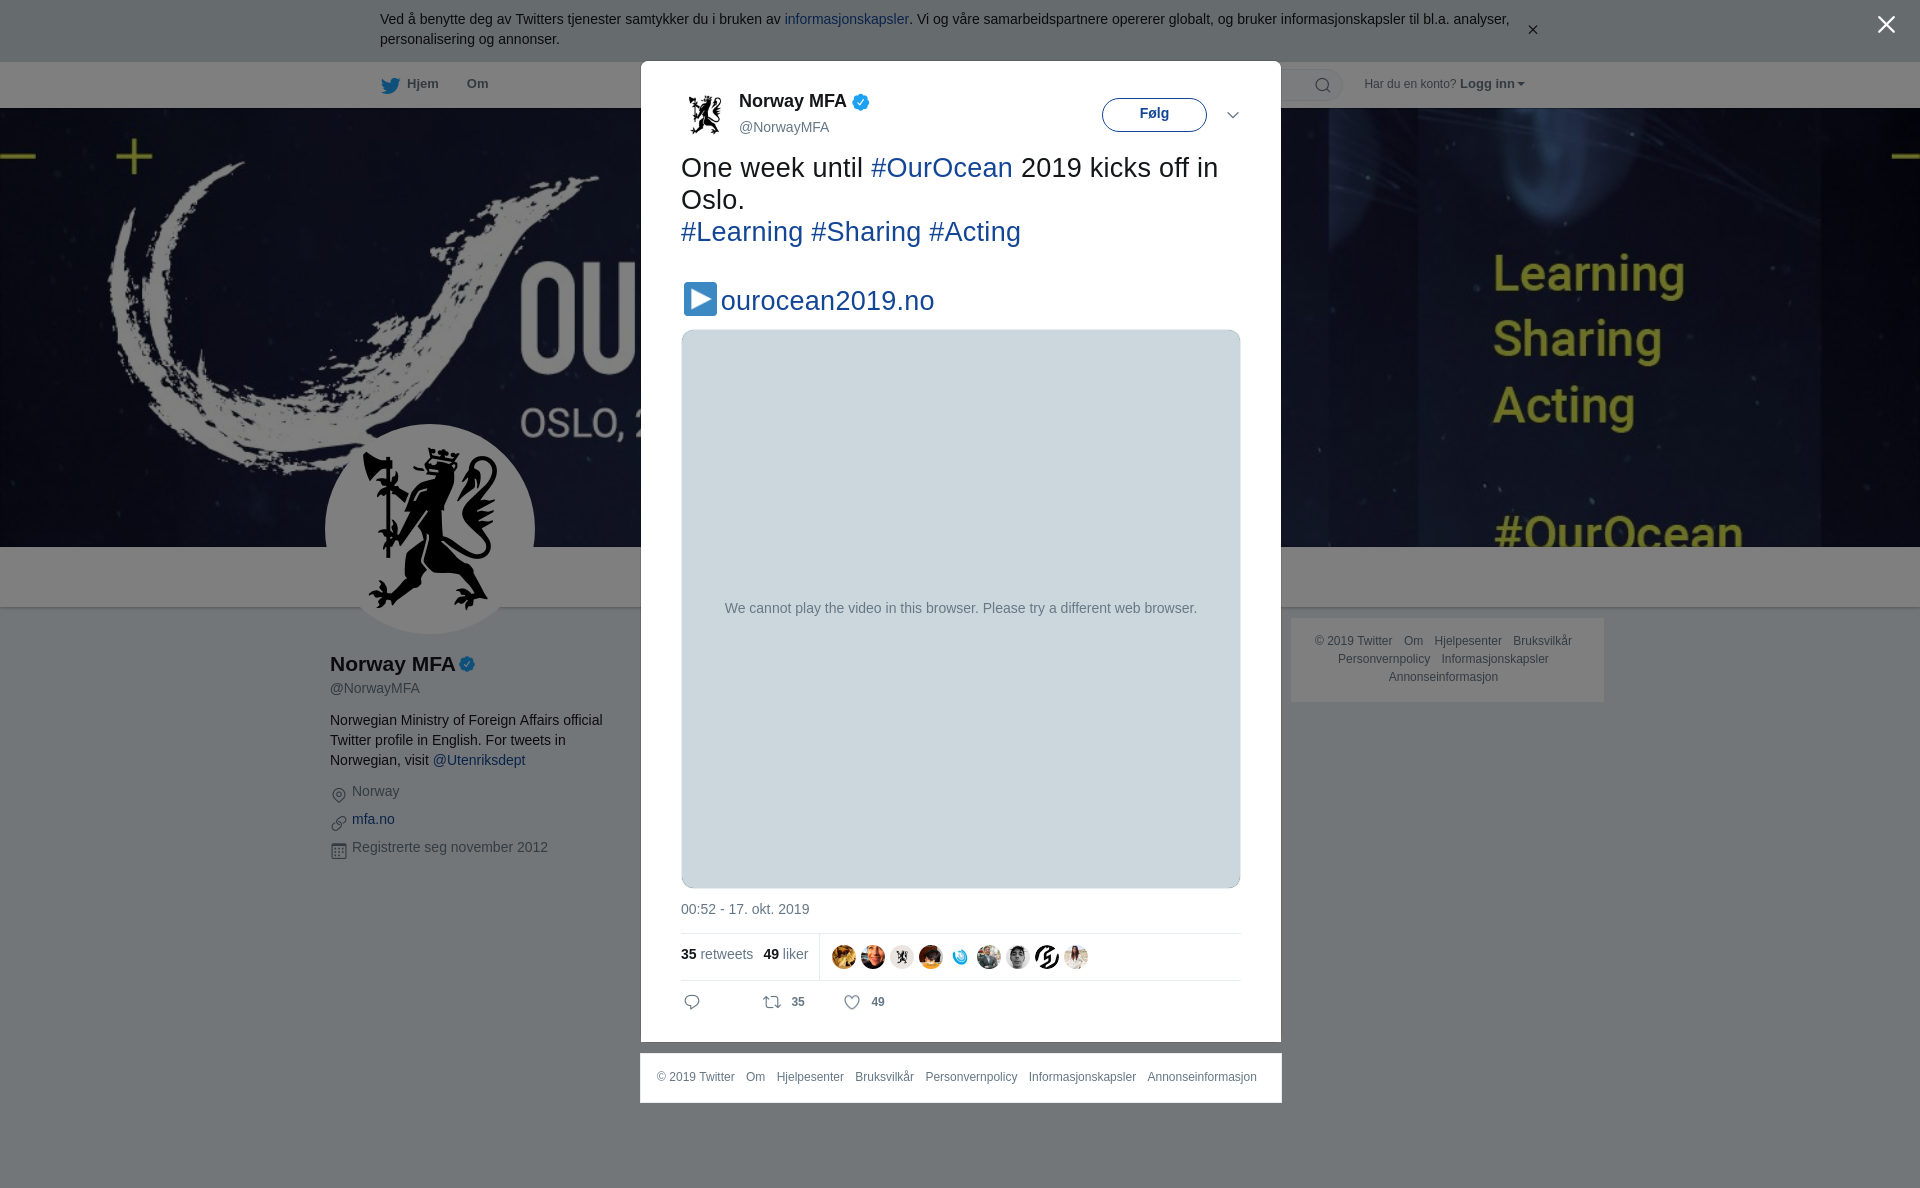Click Norway MFA lion avatar in tweet

pyautogui.click(x=705, y=114)
